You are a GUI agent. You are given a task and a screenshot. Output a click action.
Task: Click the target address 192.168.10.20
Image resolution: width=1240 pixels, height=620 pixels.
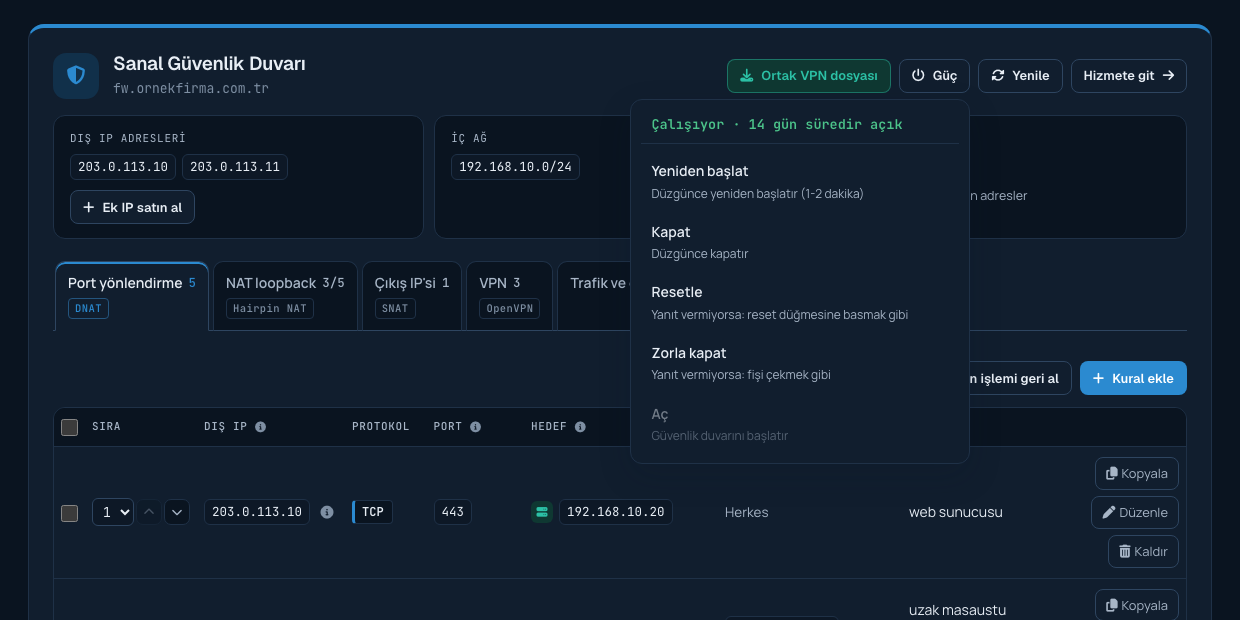point(615,512)
